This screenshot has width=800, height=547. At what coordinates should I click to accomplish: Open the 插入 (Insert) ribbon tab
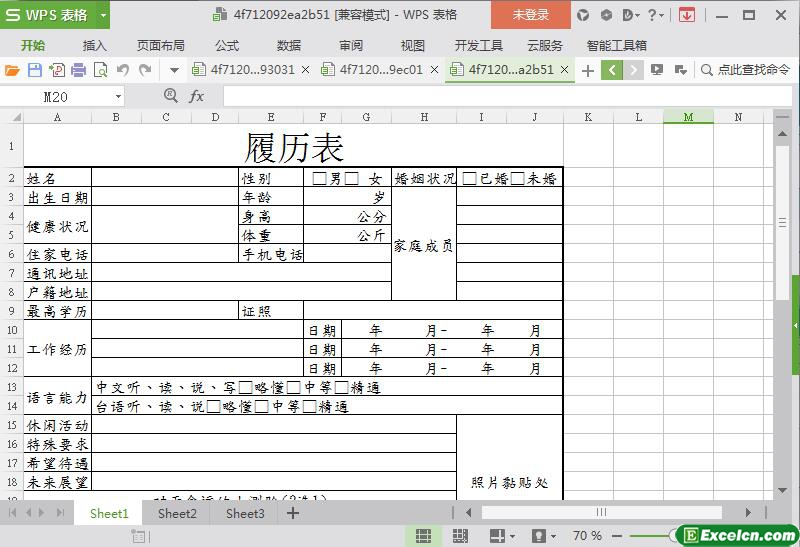(95, 45)
